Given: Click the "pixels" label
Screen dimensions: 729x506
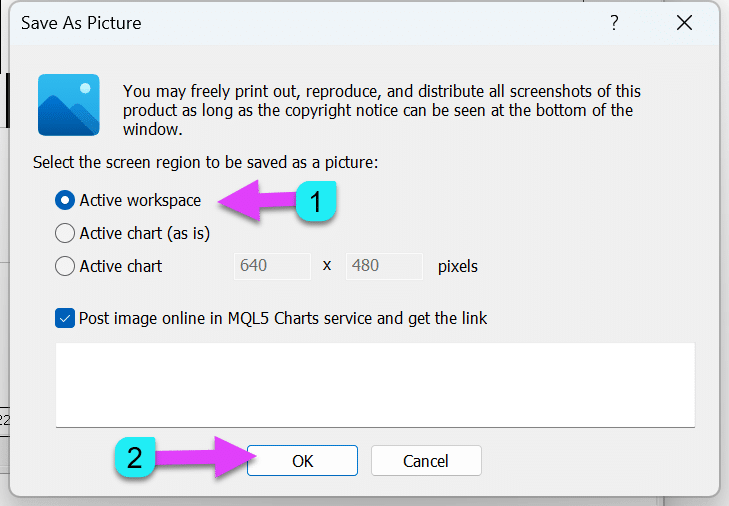Looking at the screenshot, I should pos(458,266).
